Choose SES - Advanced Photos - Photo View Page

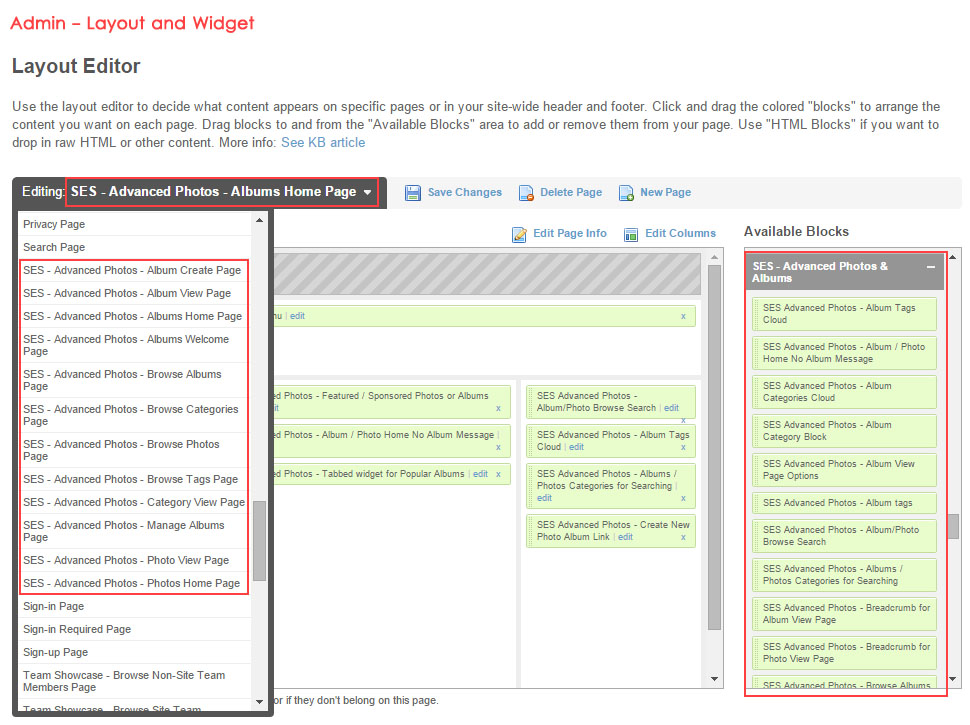click(126, 560)
